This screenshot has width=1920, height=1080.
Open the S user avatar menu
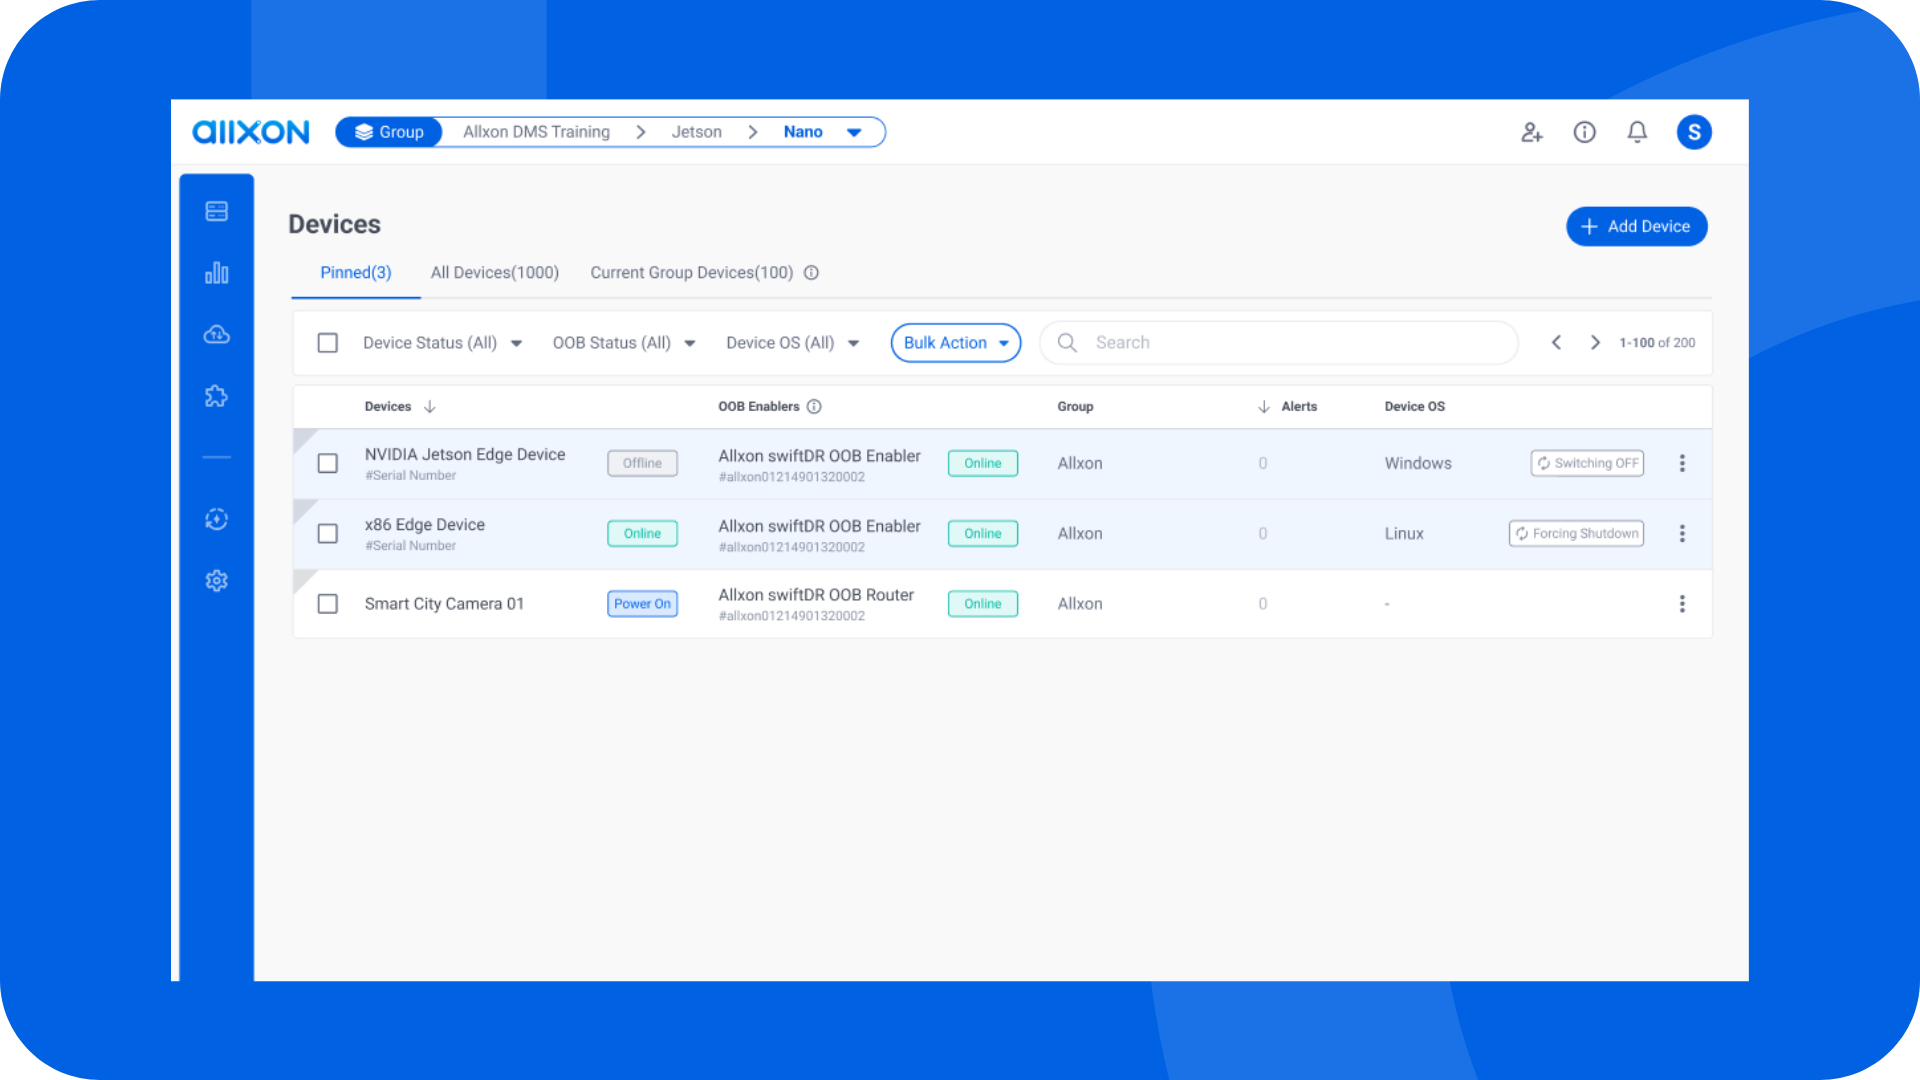coord(1694,132)
